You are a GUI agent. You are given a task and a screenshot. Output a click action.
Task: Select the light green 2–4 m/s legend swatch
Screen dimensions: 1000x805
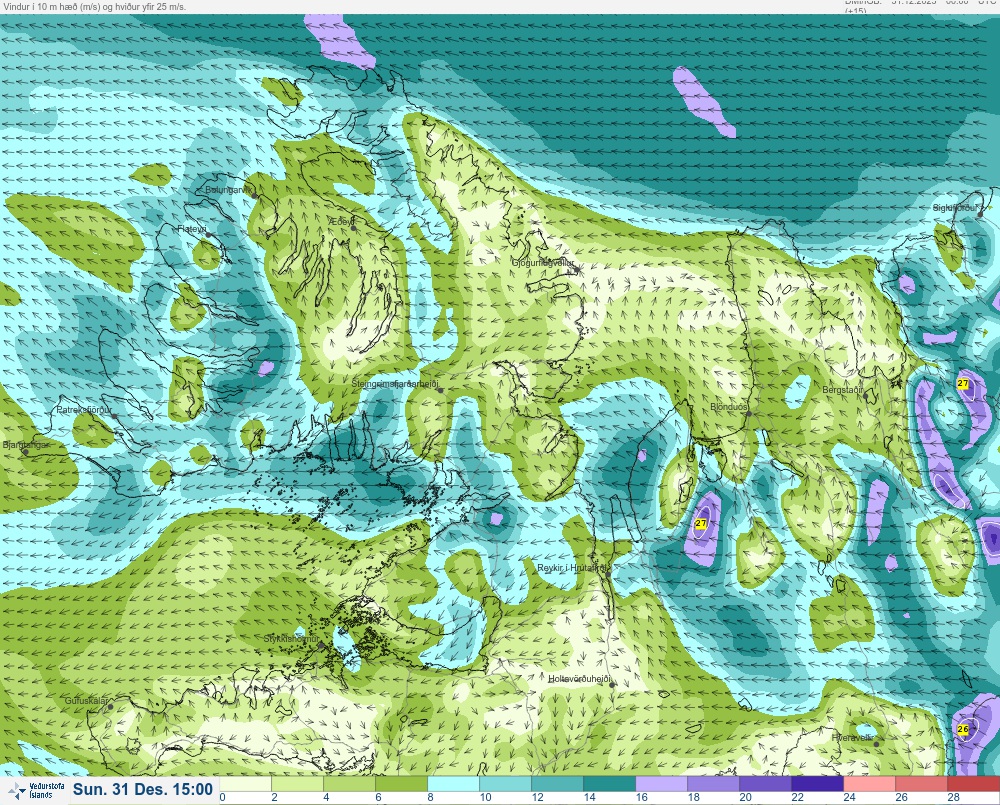click(297, 783)
